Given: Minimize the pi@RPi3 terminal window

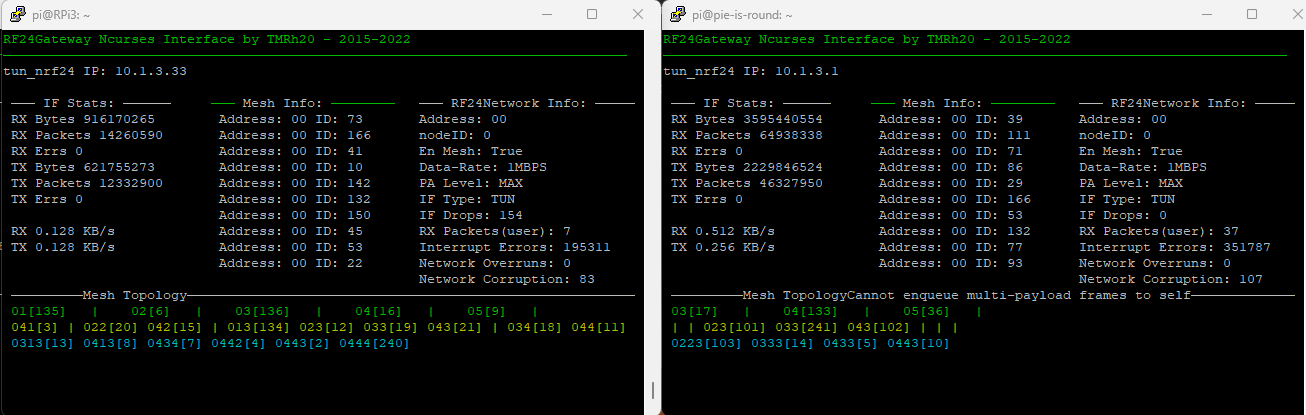Looking at the screenshot, I should 546,14.
